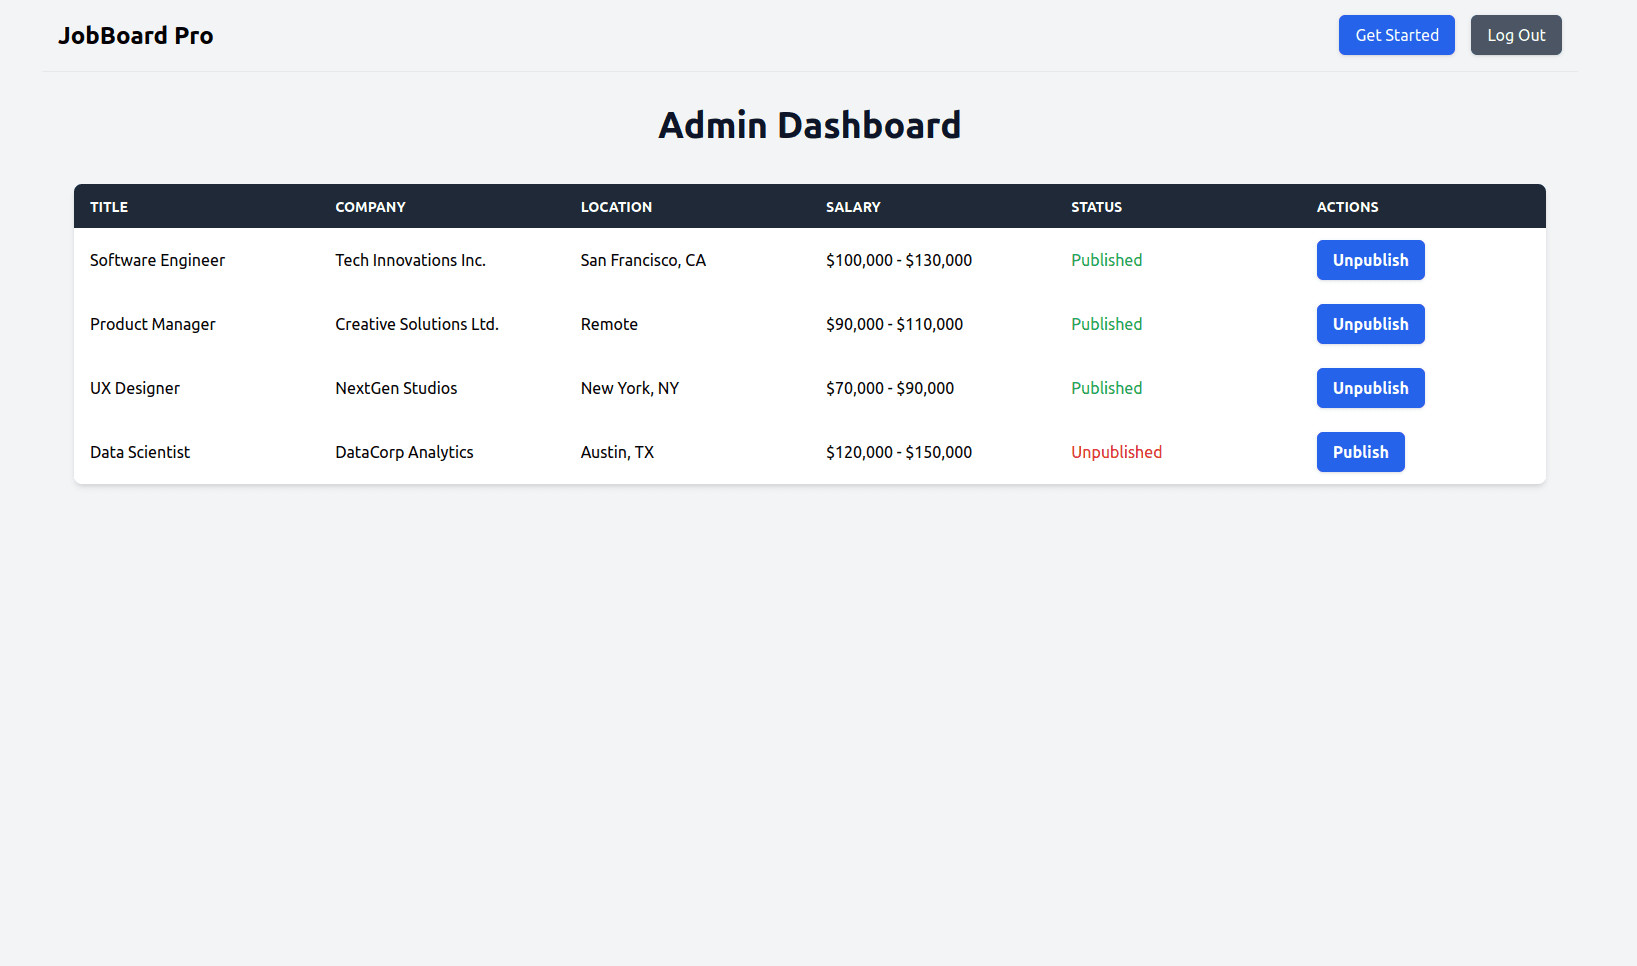Unpublish the Software Engineer job listing
This screenshot has height=966, width=1637.
[x=1370, y=260]
